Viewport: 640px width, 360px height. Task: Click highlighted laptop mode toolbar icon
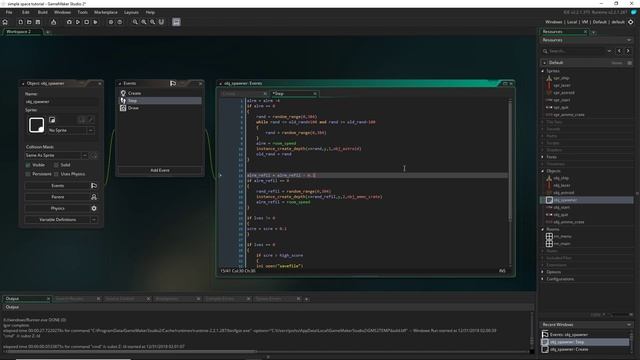coord(176,22)
